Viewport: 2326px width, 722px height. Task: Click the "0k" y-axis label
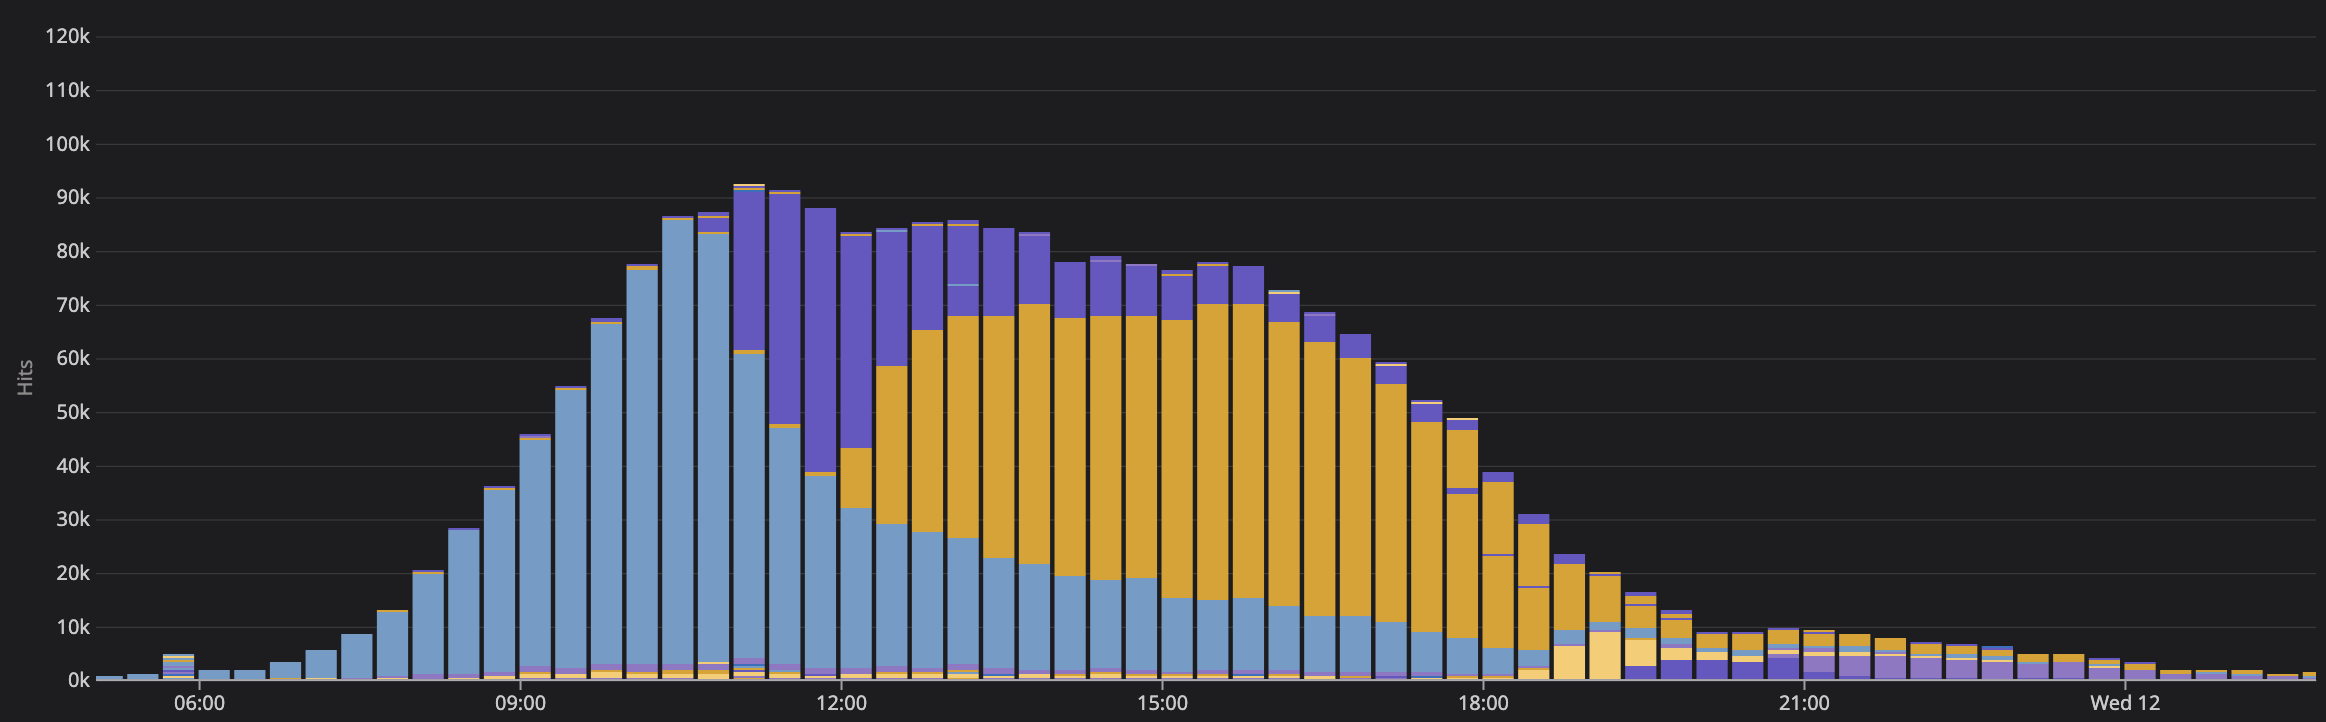click(77, 680)
